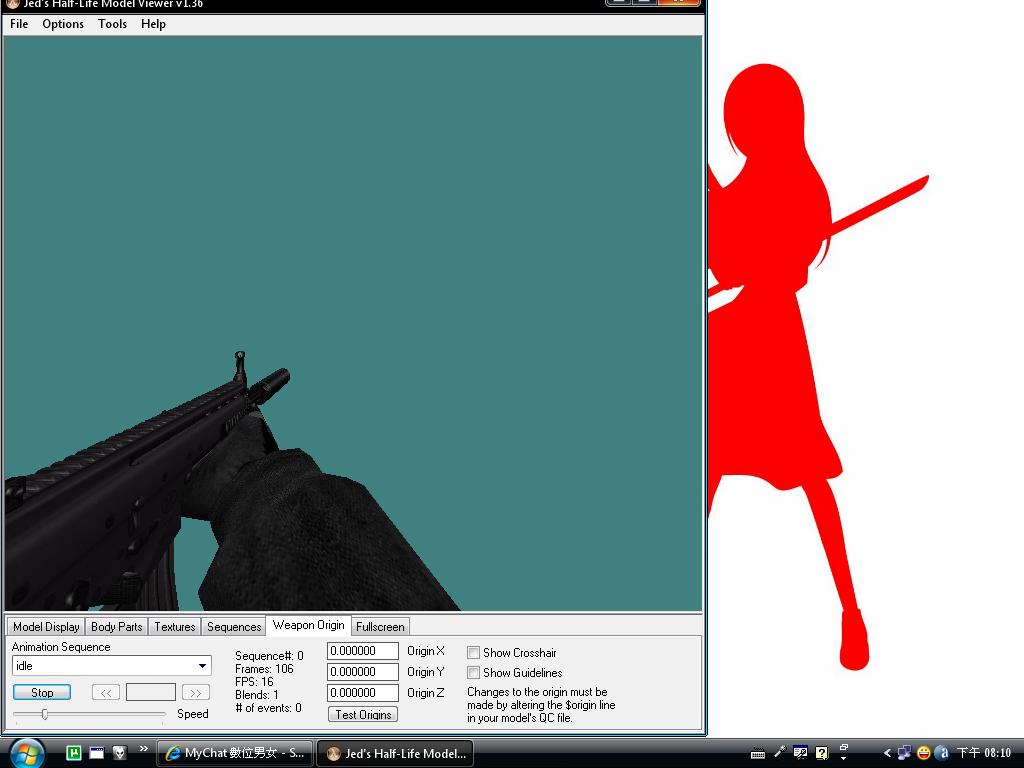The image size is (1024, 768).
Task: Adjust the animation Speed slider
Action: 44,714
